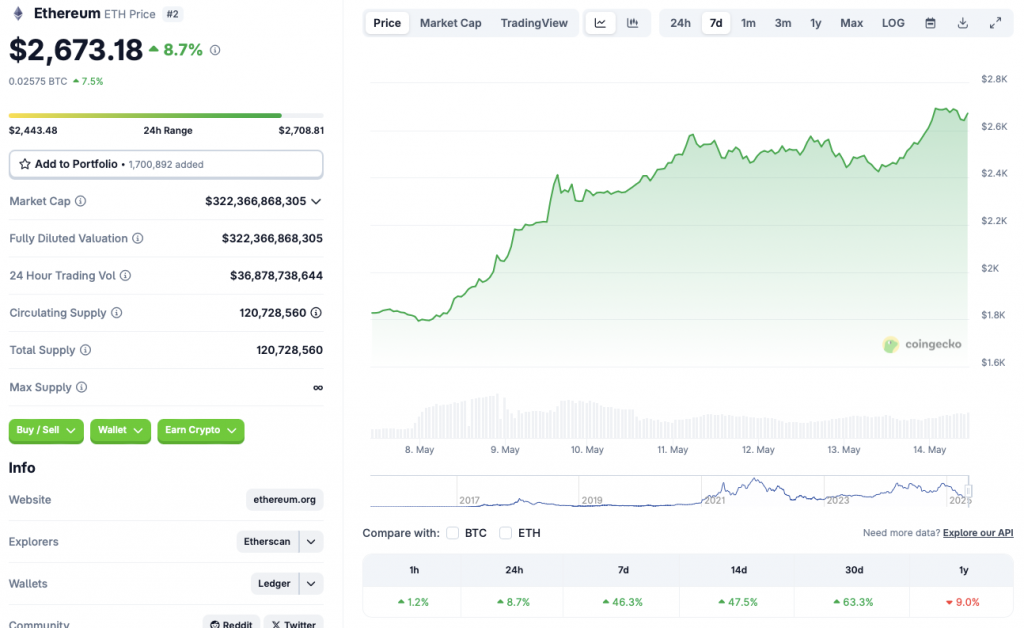The height and width of the screenshot is (628, 1024).
Task: Switch to line chart view icon
Action: (x=600, y=23)
